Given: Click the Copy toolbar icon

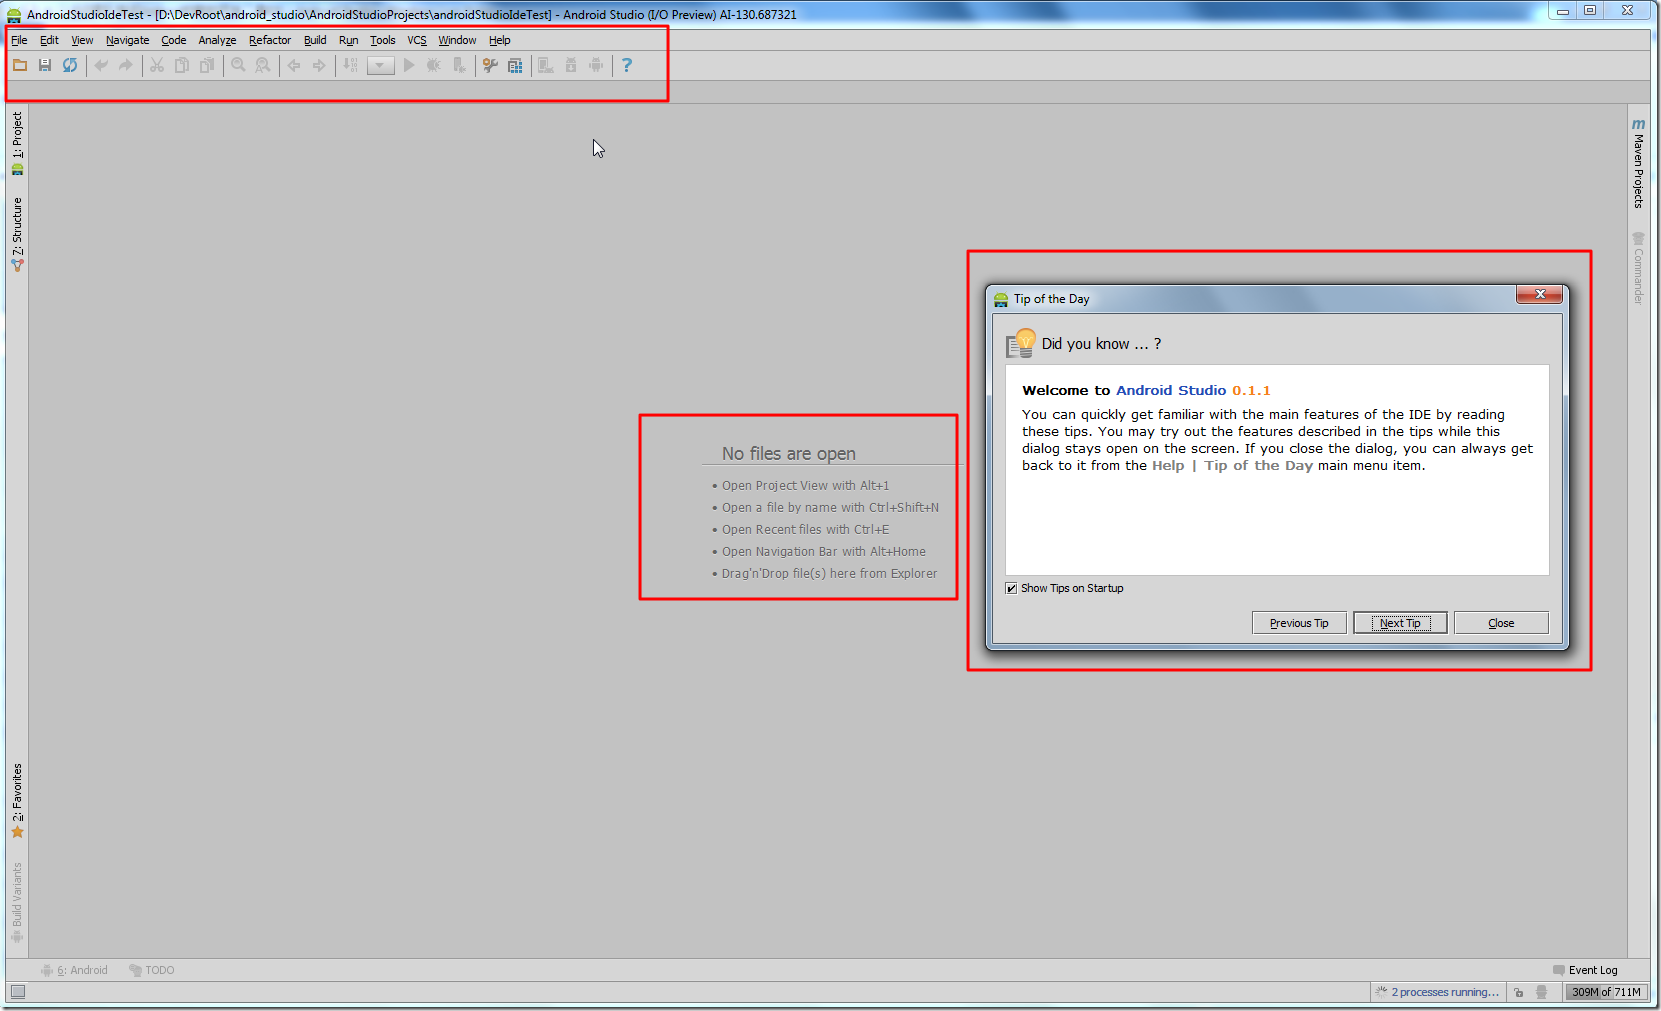Looking at the screenshot, I should tap(182, 65).
